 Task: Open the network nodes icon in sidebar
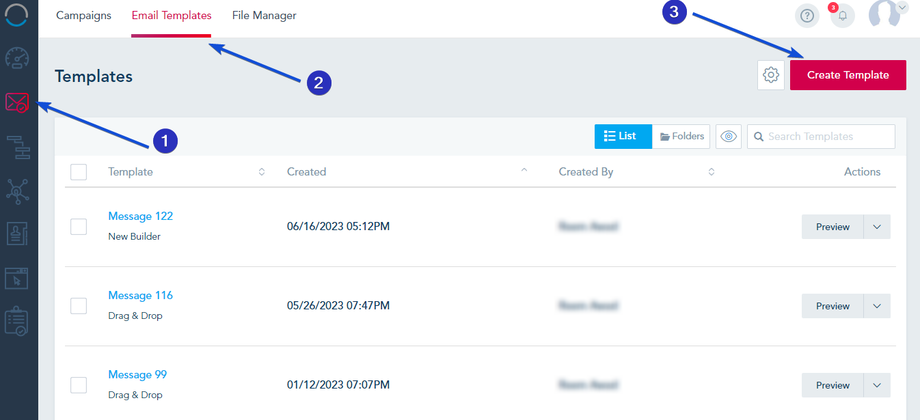[x=18, y=190]
